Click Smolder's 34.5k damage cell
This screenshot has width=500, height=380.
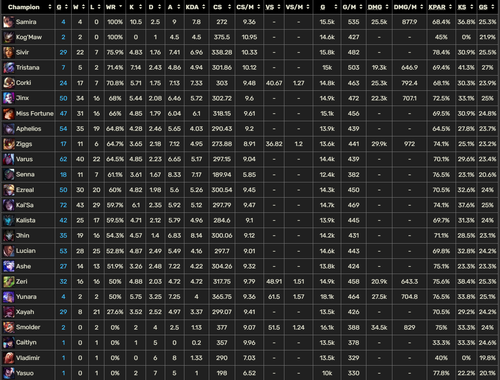click(379, 327)
